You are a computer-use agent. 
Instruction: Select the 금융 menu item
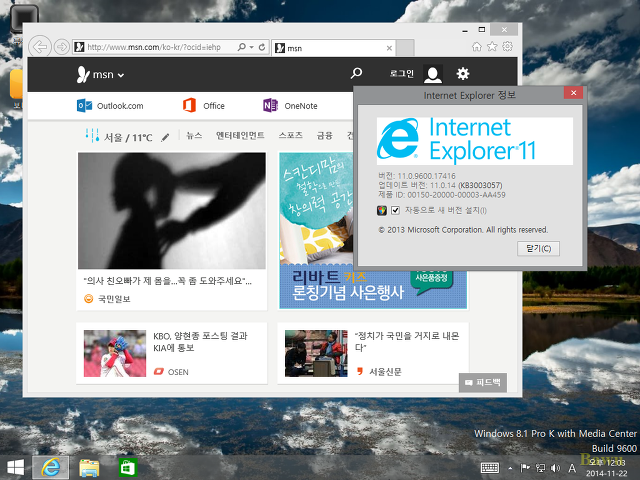[324, 136]
